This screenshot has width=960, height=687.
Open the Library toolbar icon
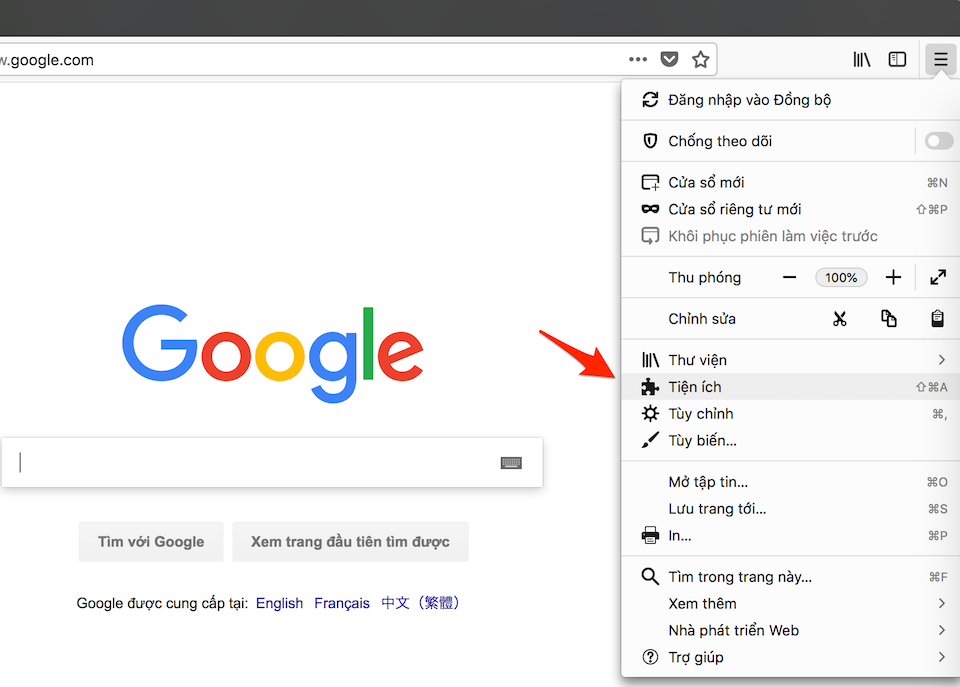pyautogui.click(x=862, y=59)
